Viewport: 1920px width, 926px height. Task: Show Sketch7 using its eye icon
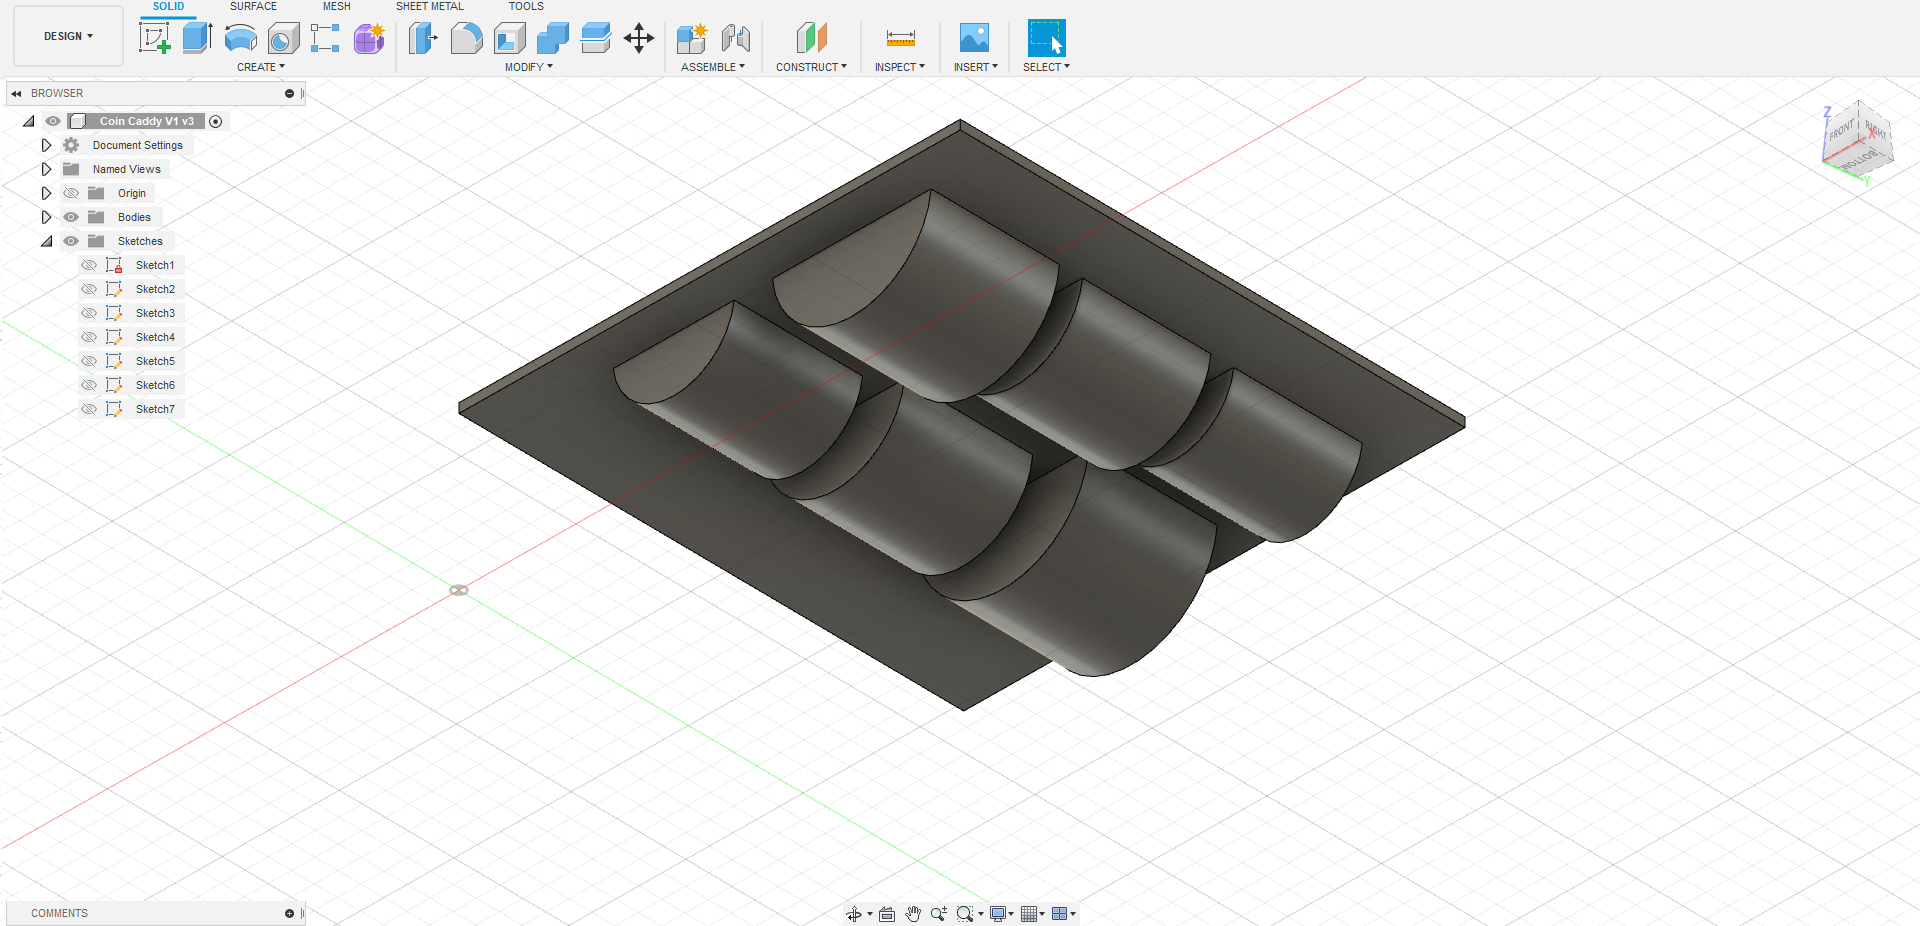coord(89,409)
